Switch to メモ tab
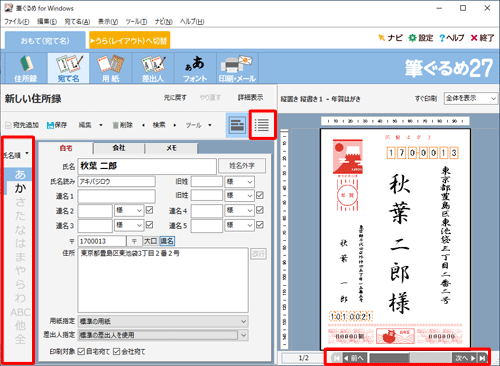This screenshot has height=366, width=500. click(171, 148)
